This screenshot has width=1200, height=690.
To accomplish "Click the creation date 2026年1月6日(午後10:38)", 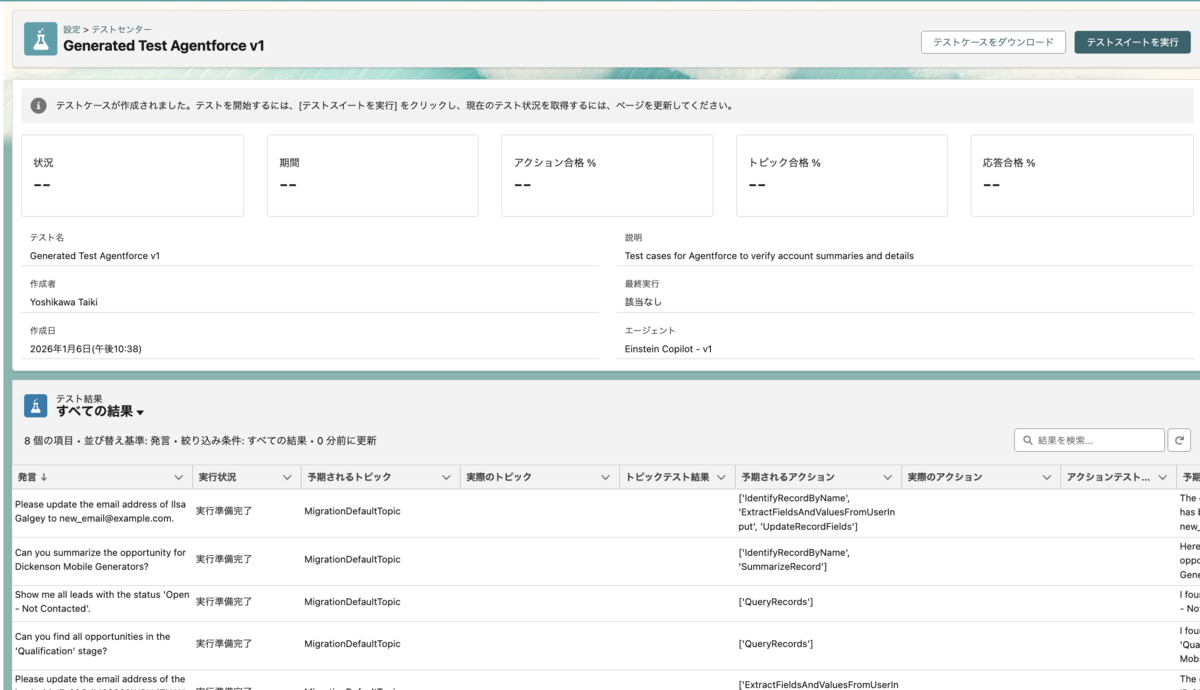I will pos(86,349).
